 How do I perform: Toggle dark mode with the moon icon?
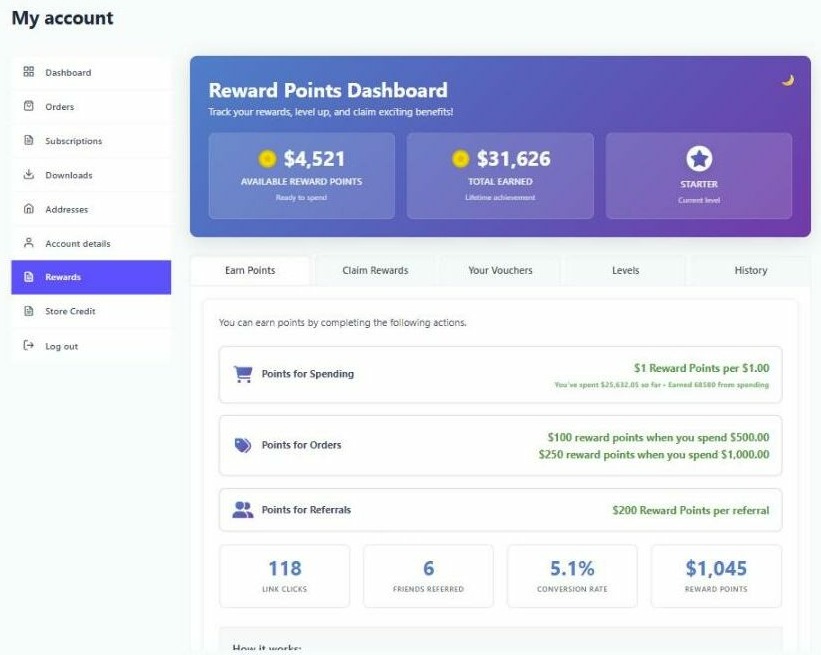788,81
